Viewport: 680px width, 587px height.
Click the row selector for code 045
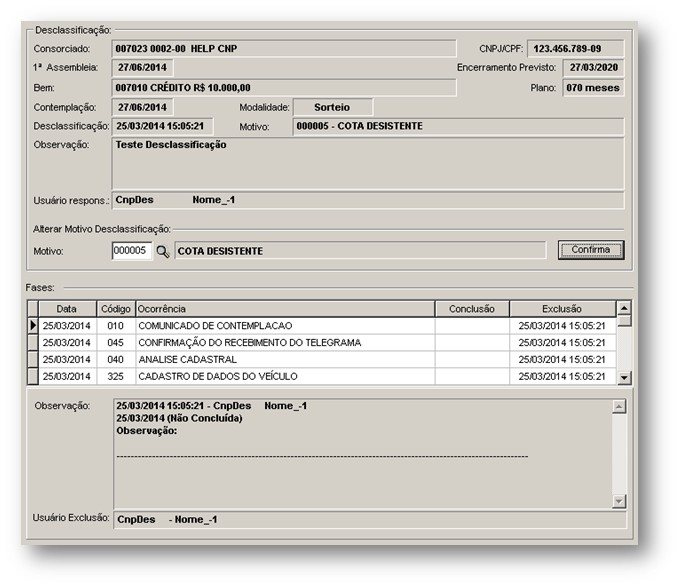[33, 342]
